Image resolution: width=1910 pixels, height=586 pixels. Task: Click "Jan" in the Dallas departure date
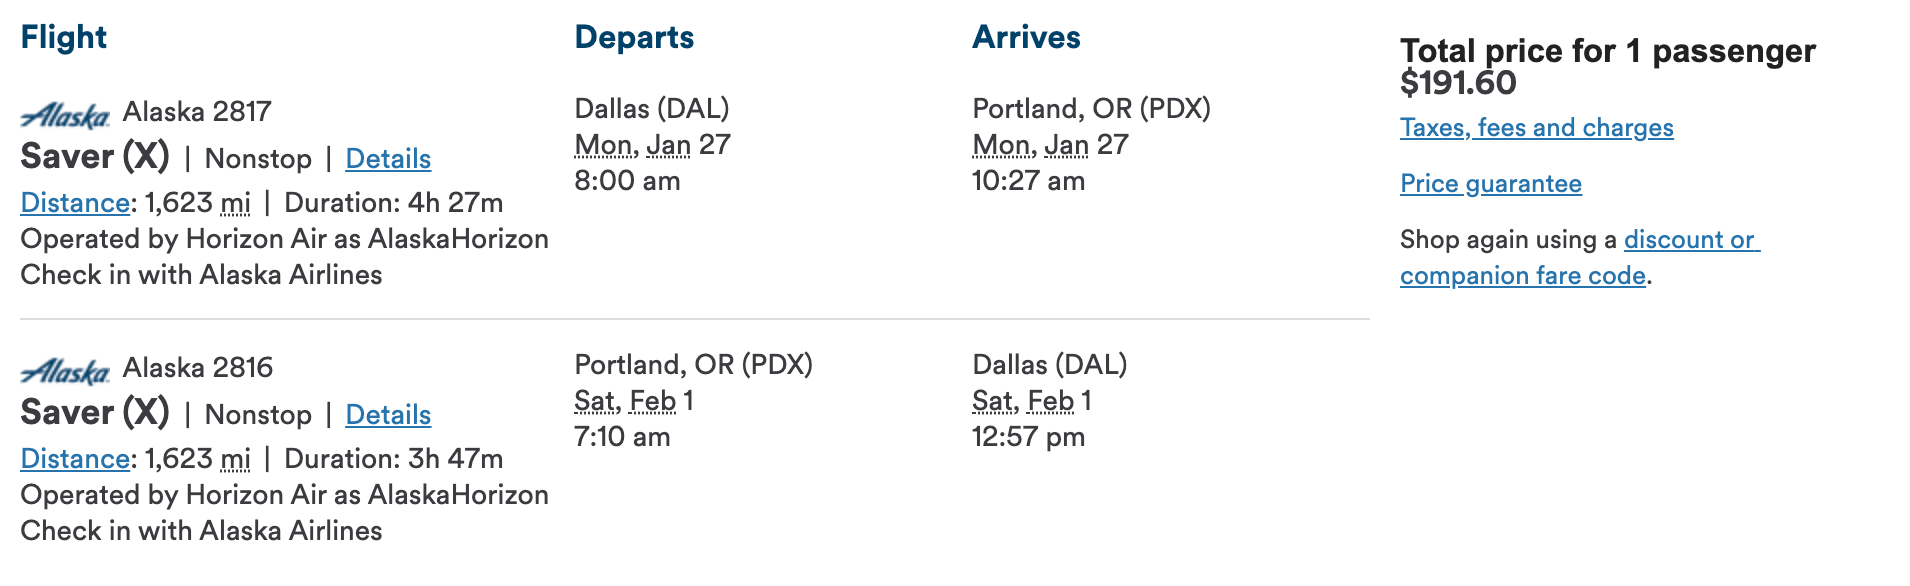(668, 145)
